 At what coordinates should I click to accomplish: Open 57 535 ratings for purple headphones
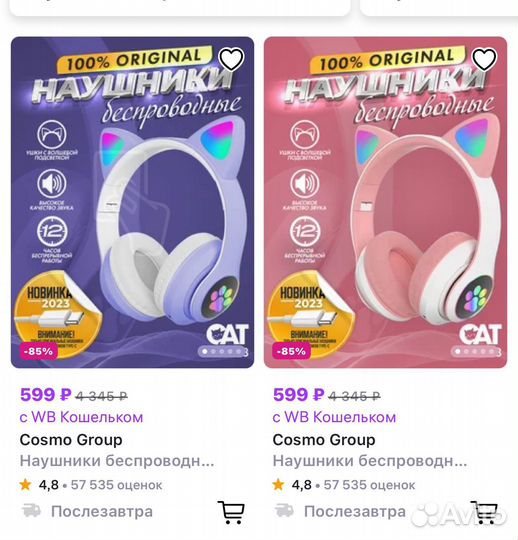116,485
